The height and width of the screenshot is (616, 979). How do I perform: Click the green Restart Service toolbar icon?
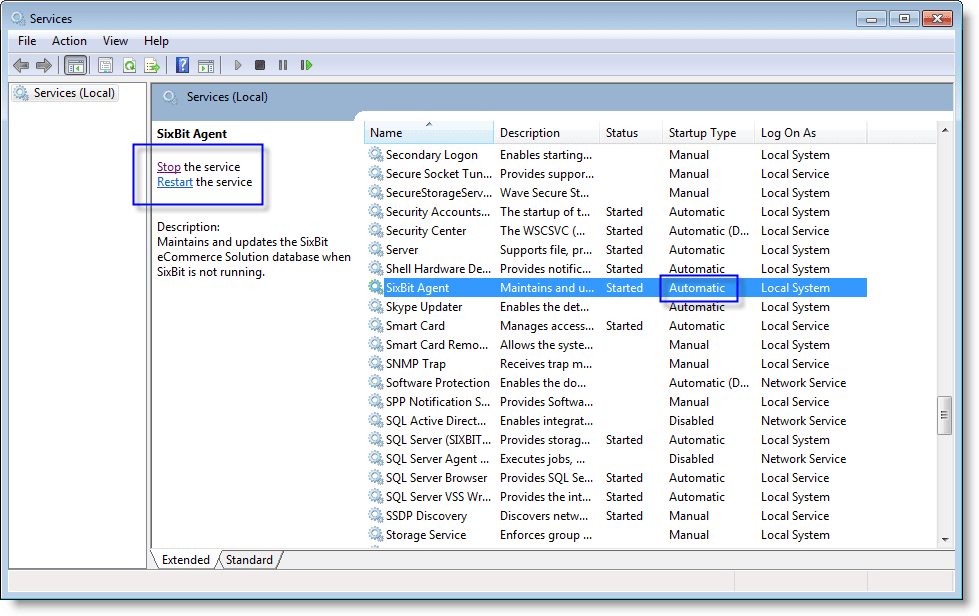point(306,65)
